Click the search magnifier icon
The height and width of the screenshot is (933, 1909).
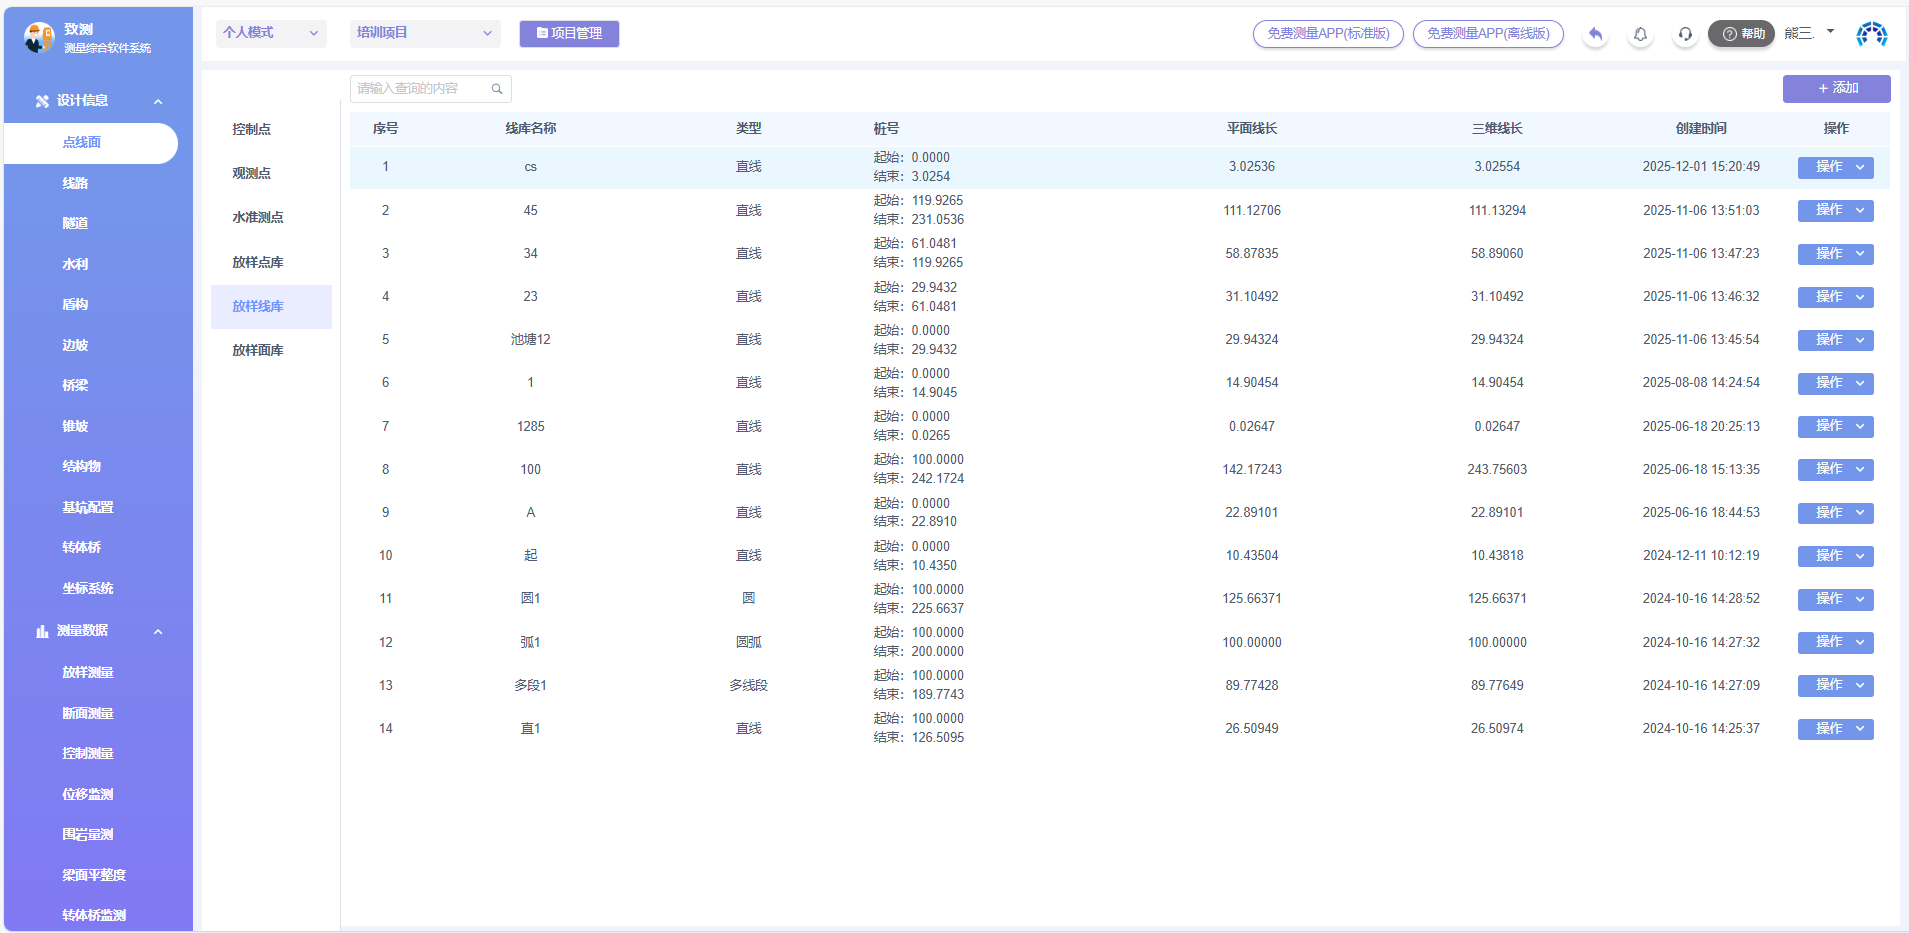point(497,89)
